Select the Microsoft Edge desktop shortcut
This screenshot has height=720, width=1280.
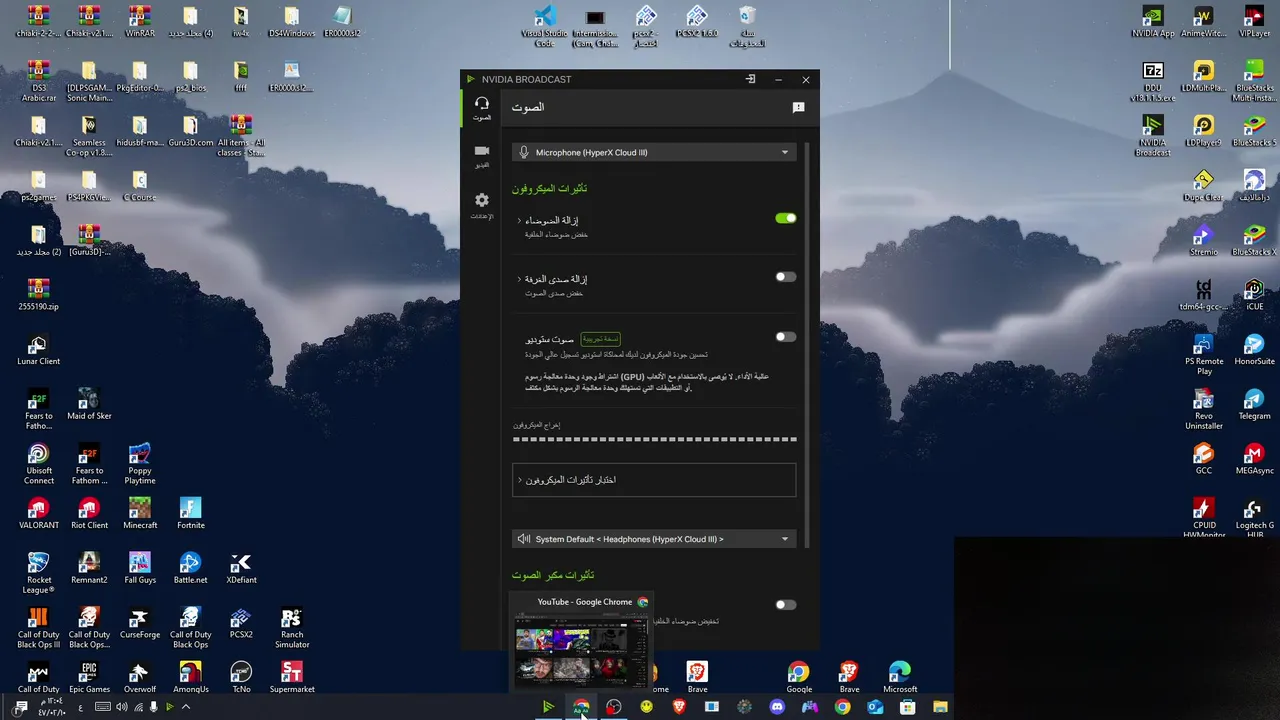pyautogui.click(x=900, y=677)
